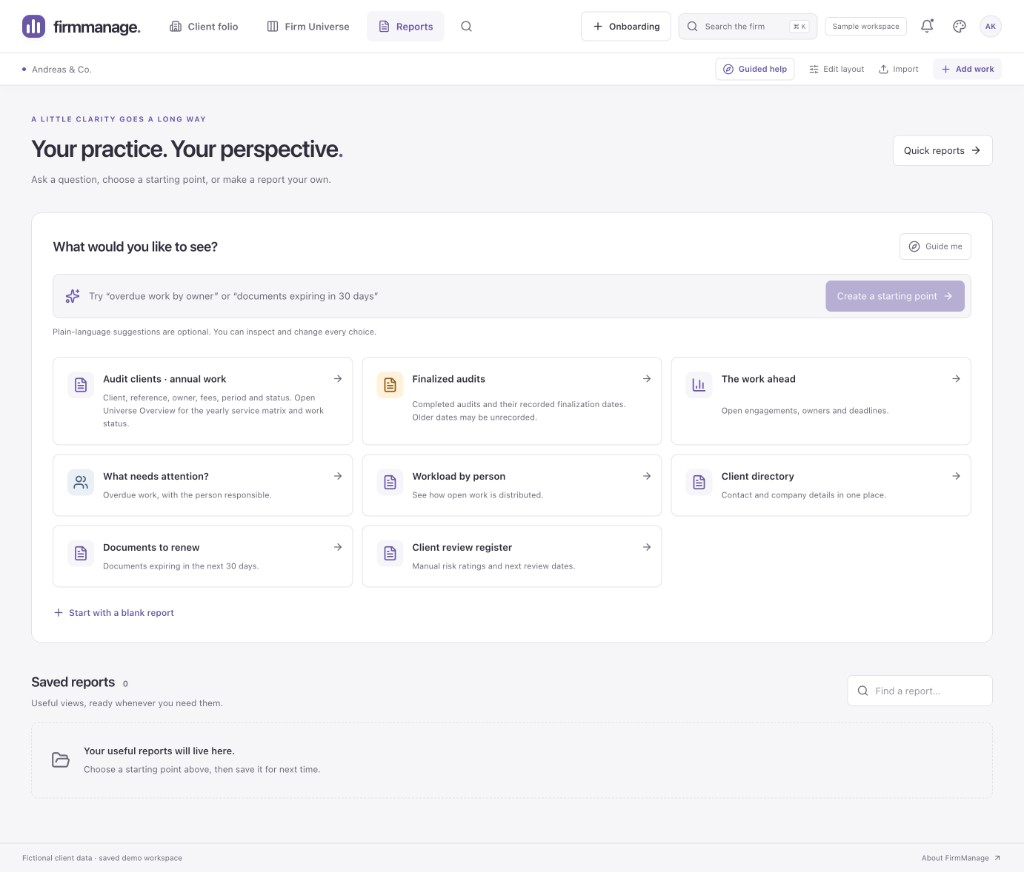The width and height of the screenshot is (1024, 872).
Task: Click The work ahead chart icon
Action: point(699,385)
